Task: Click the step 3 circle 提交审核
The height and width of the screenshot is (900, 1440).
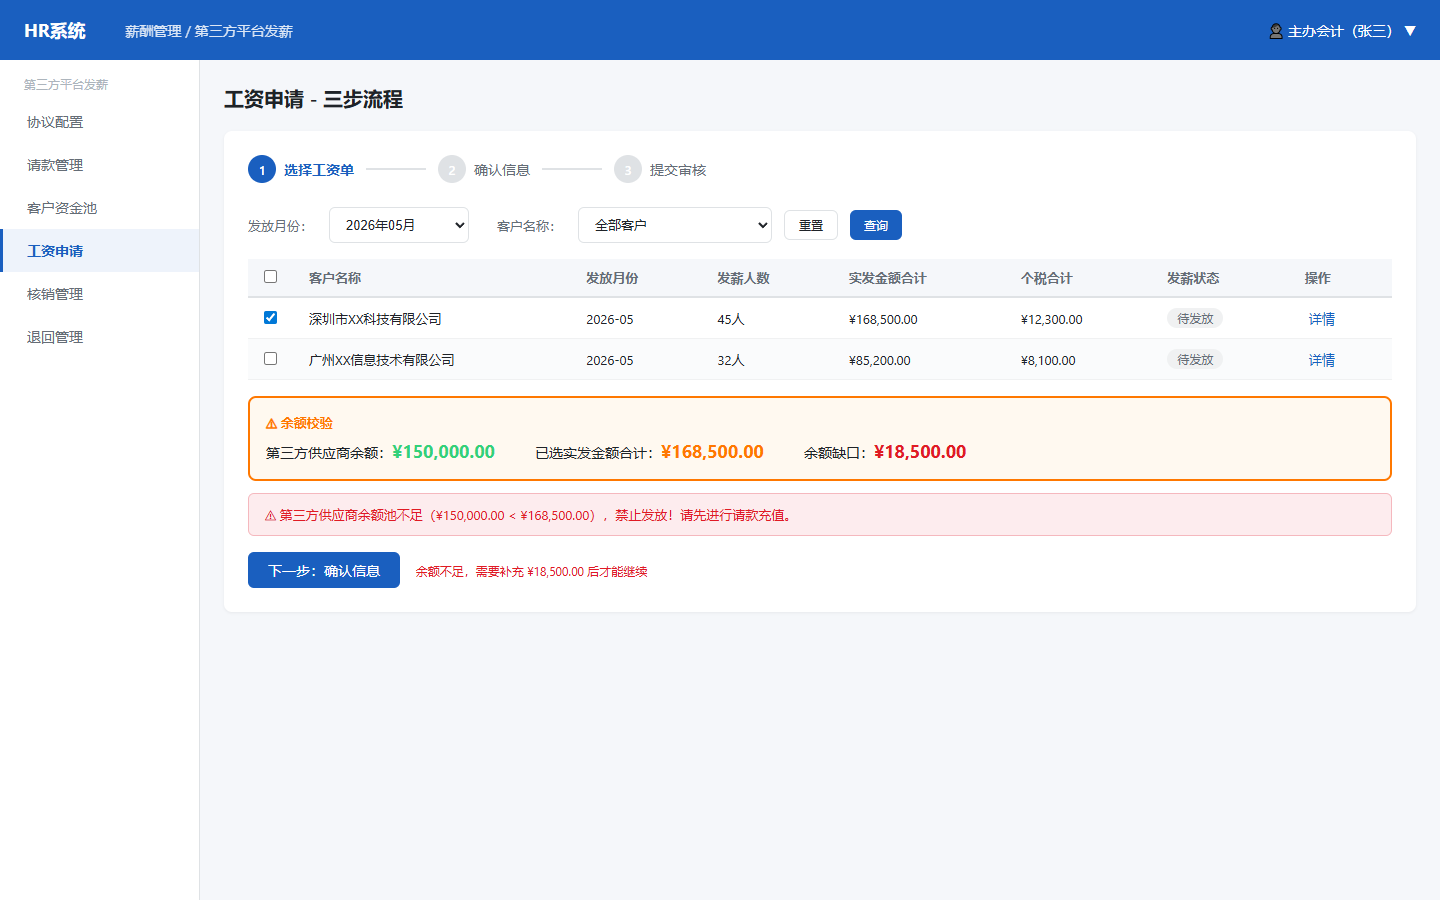Action: [628, 170]
